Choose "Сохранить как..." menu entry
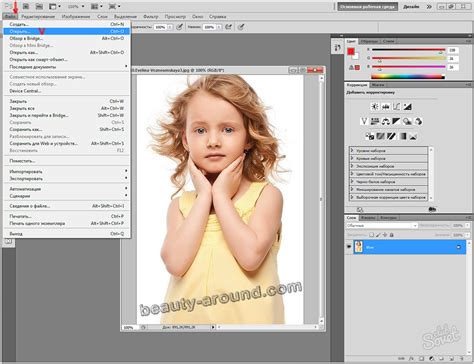 click(x=67, y=129)
